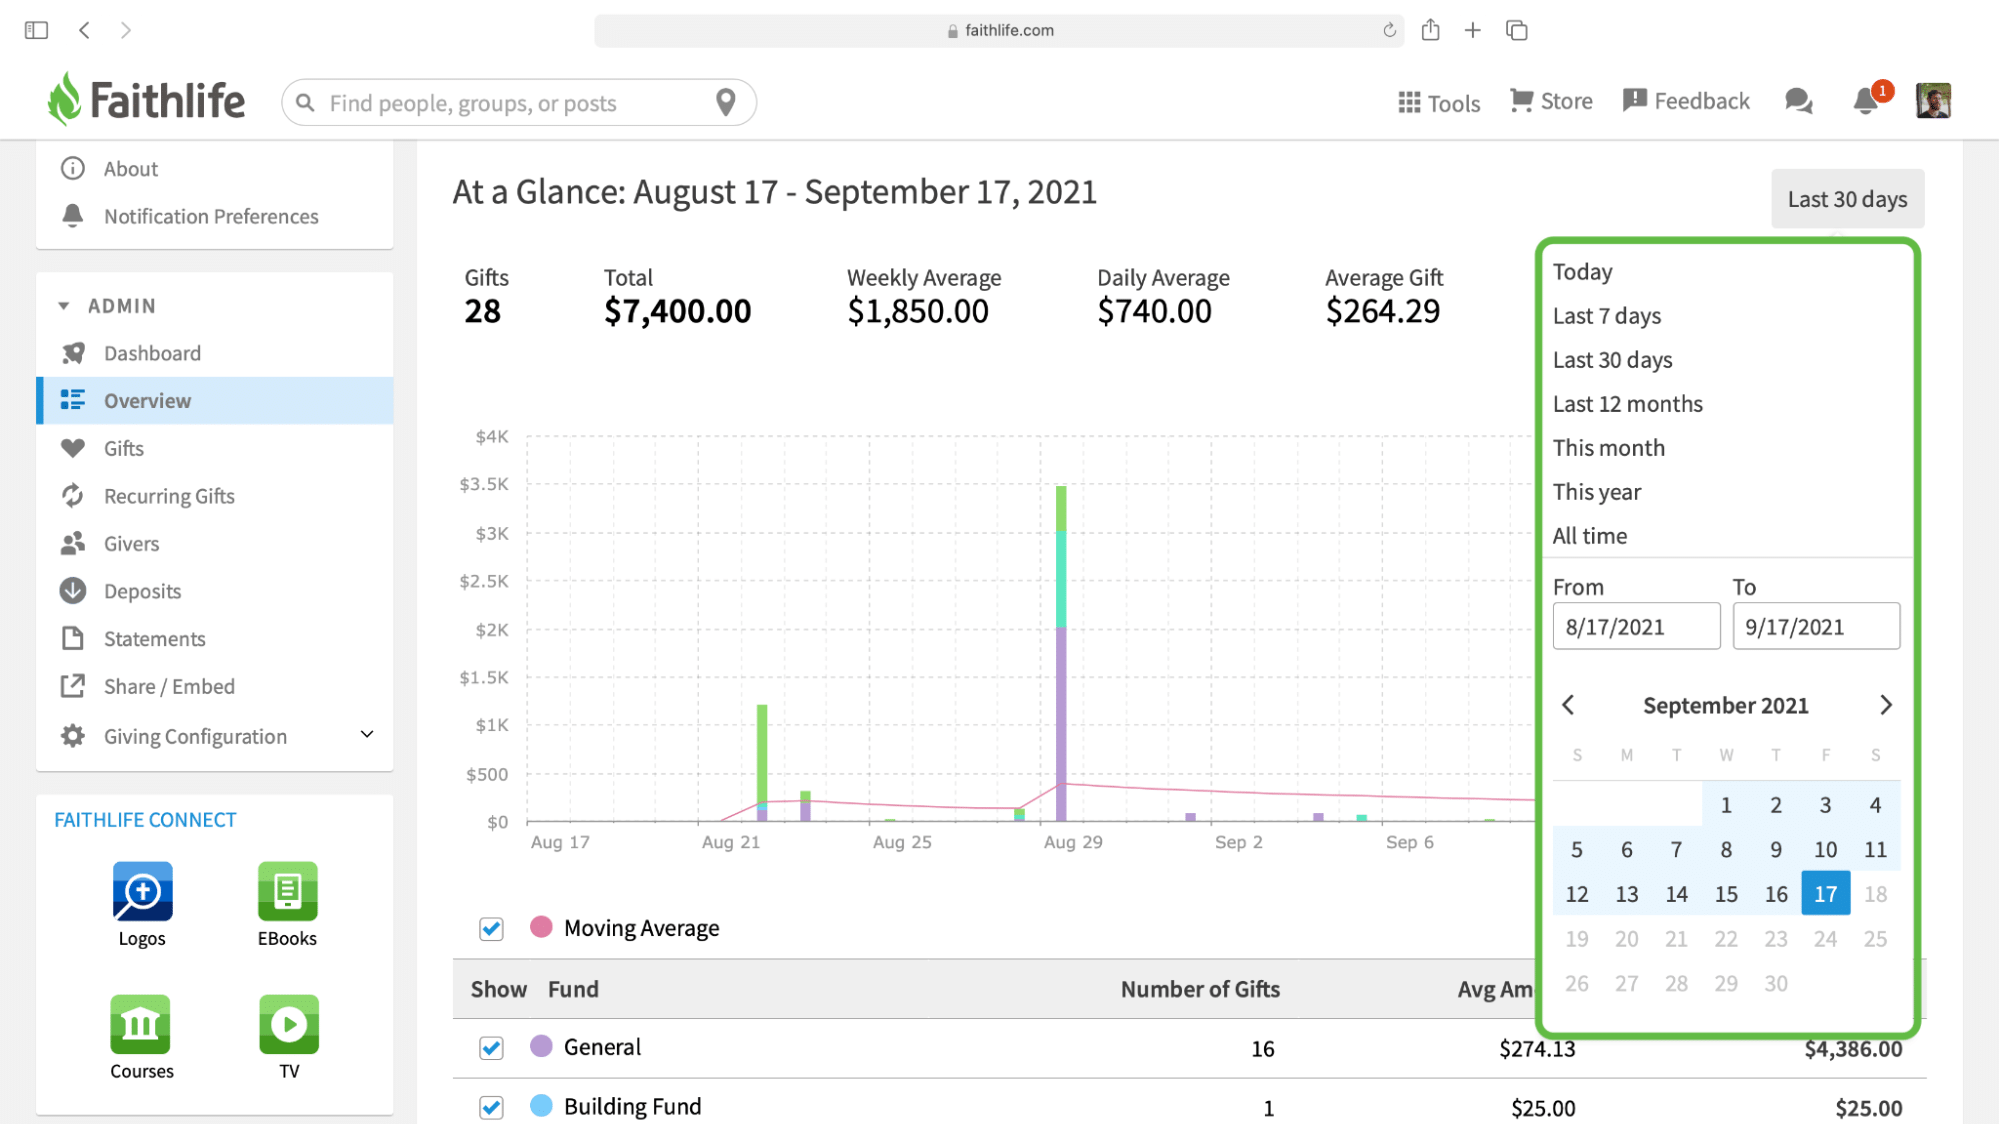Select Last 7 days range
The width and height of the screenshot is (1999, 1125).
click(1606, 316)
